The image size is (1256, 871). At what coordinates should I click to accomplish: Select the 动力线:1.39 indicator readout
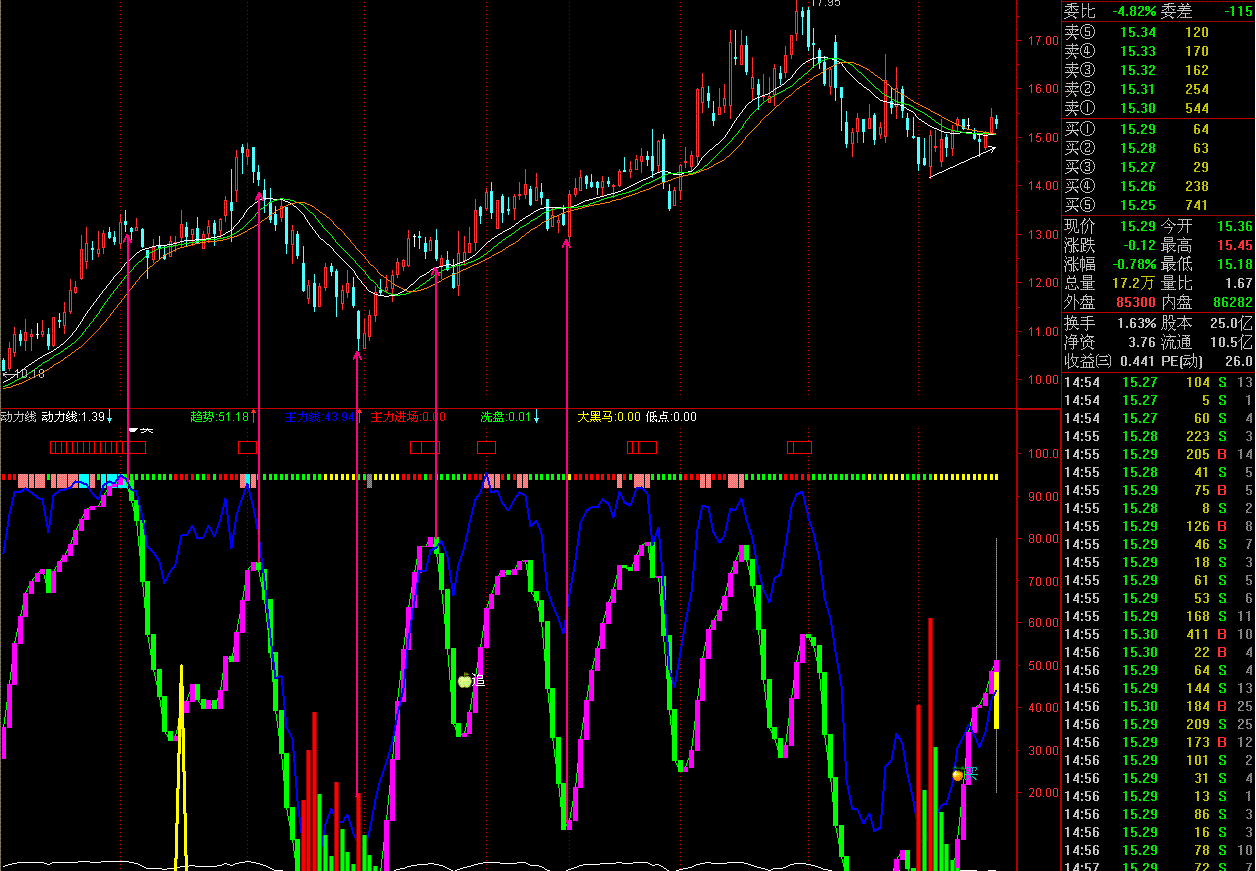point(77,417)
